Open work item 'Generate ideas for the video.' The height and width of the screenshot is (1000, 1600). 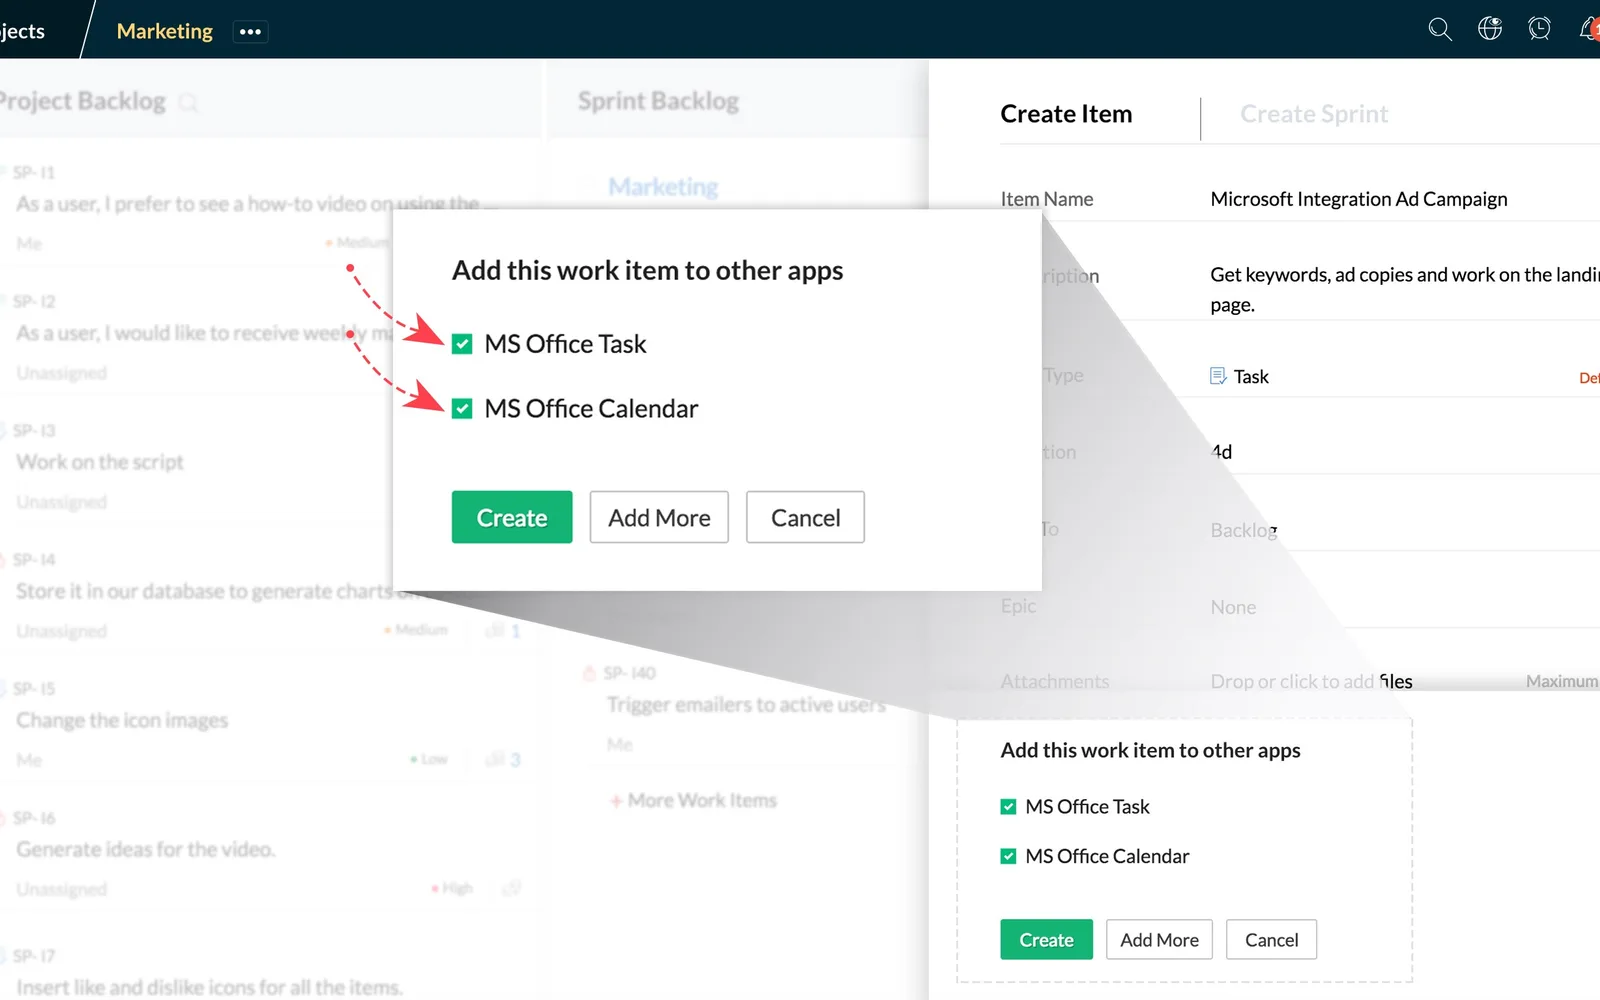coord(146,849)
